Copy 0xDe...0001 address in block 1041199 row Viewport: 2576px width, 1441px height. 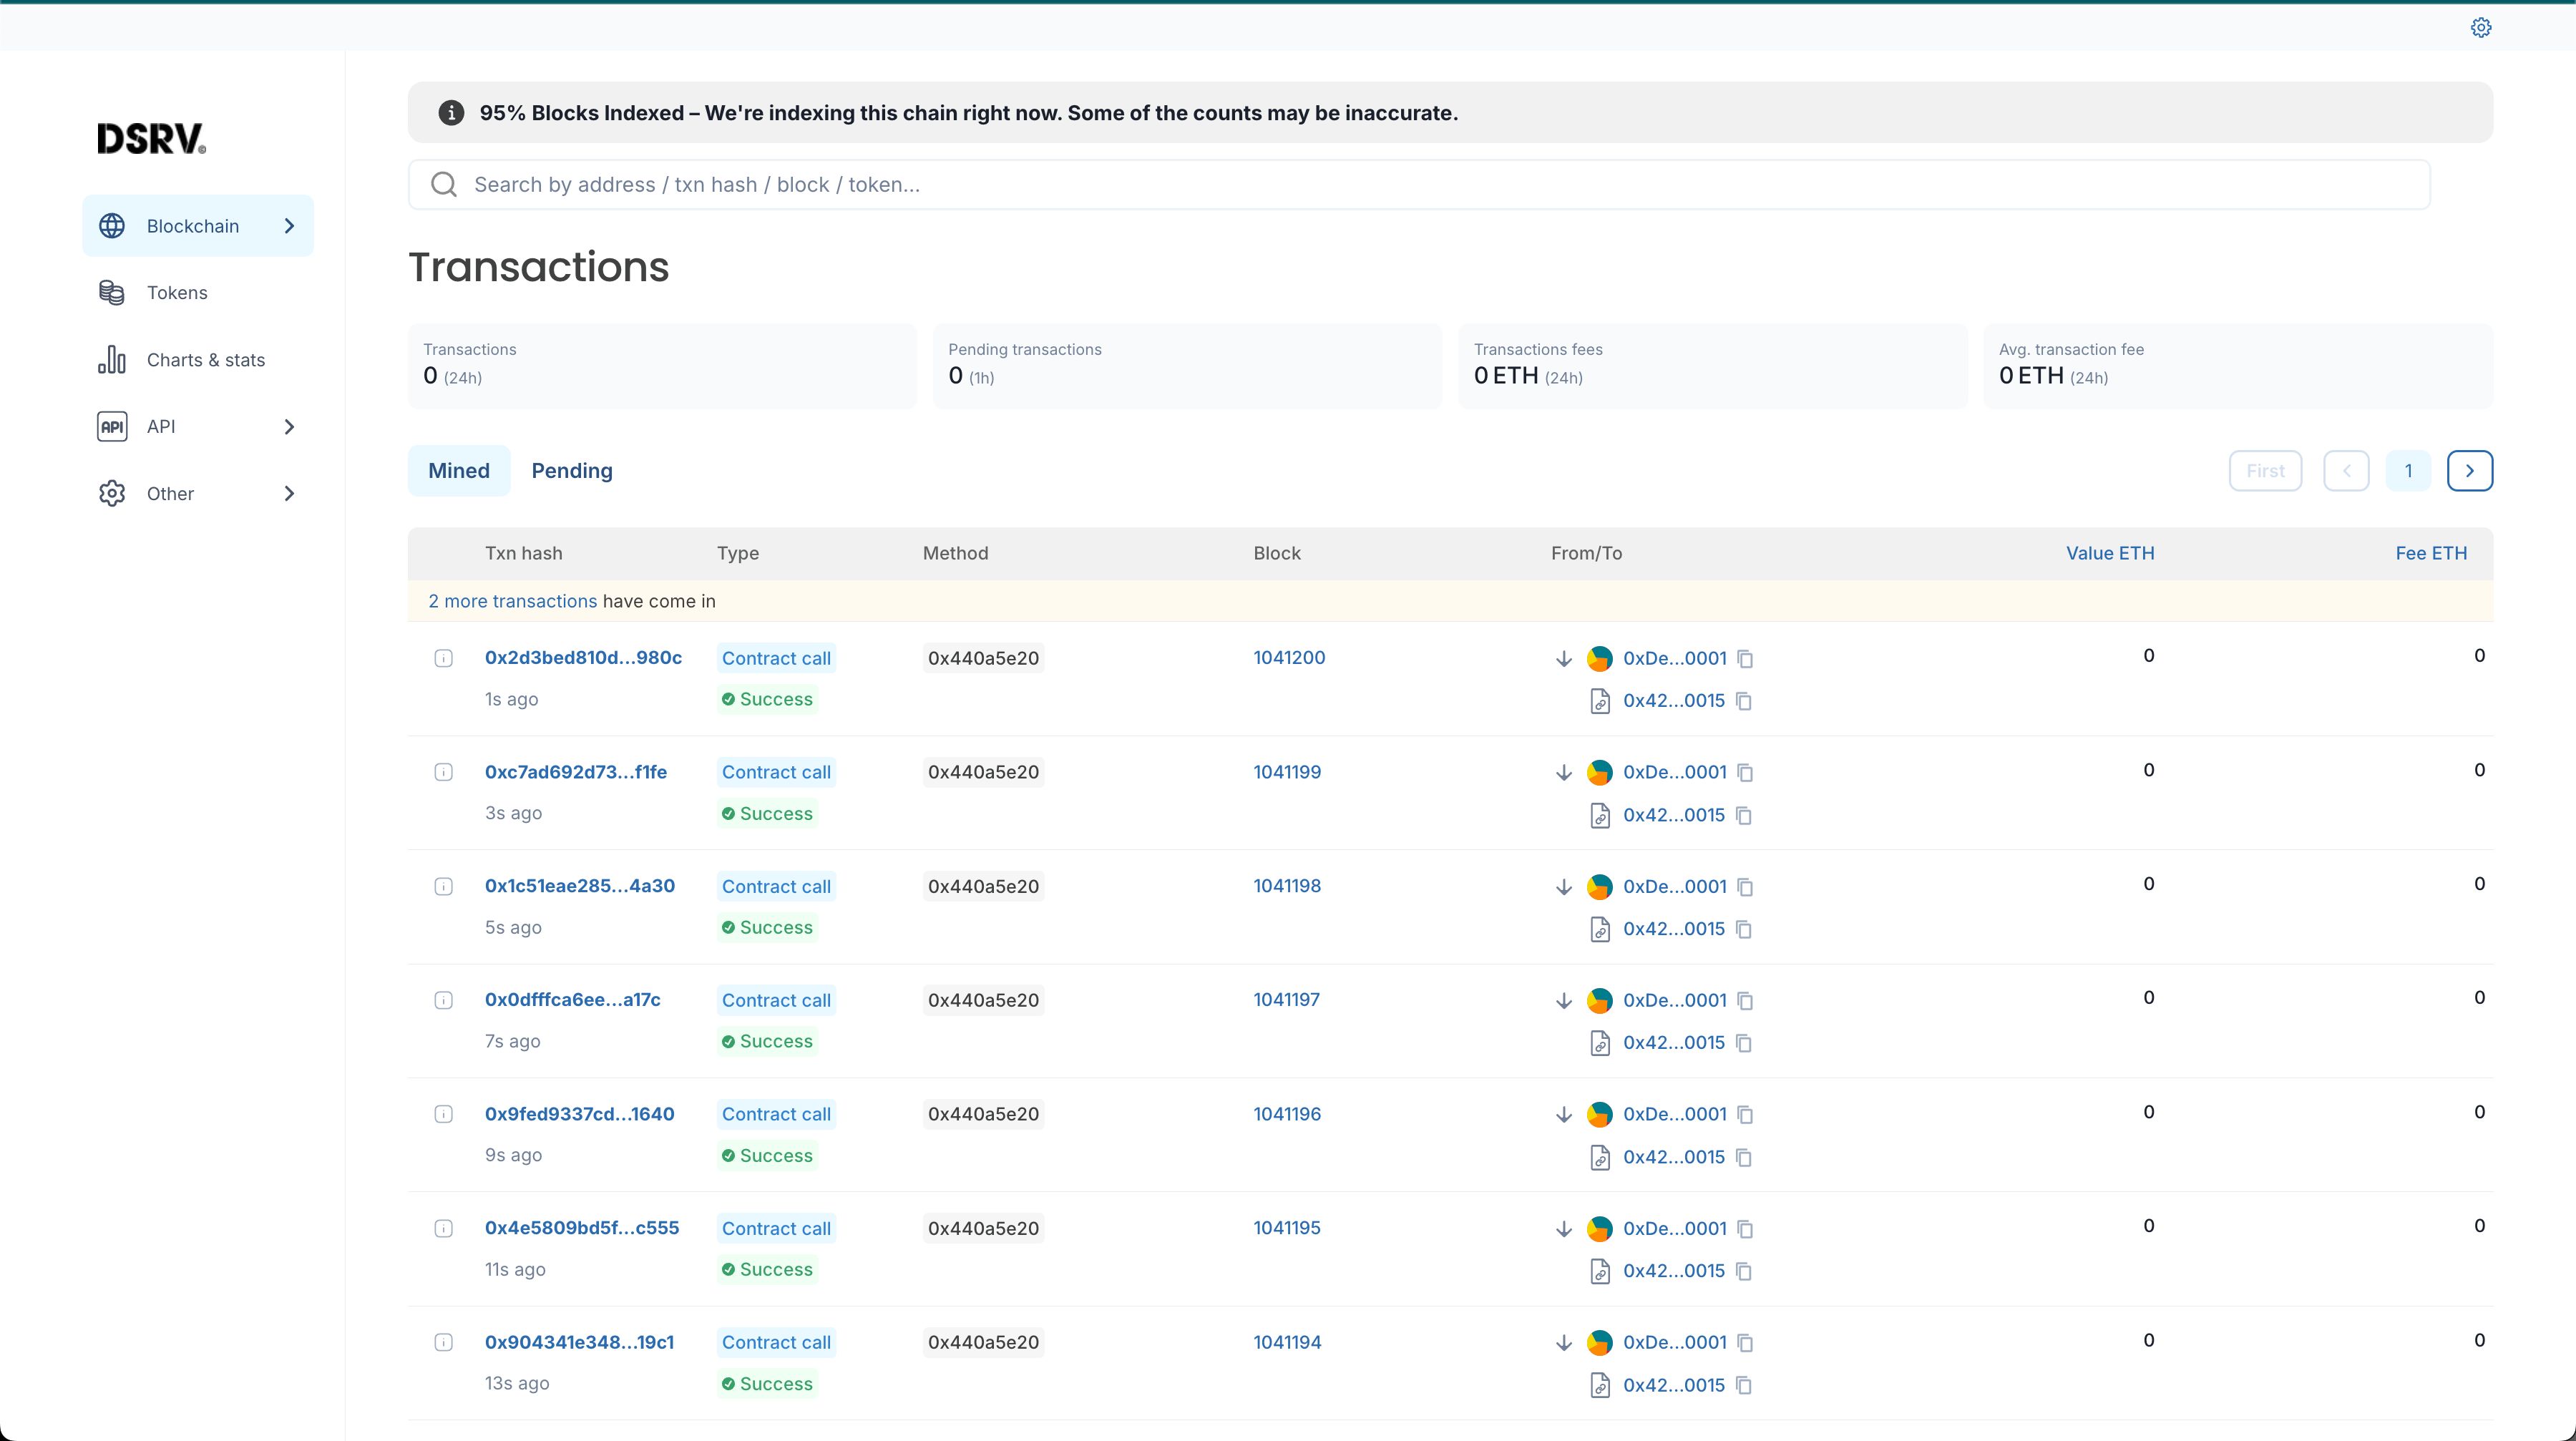pos(1745,772)
